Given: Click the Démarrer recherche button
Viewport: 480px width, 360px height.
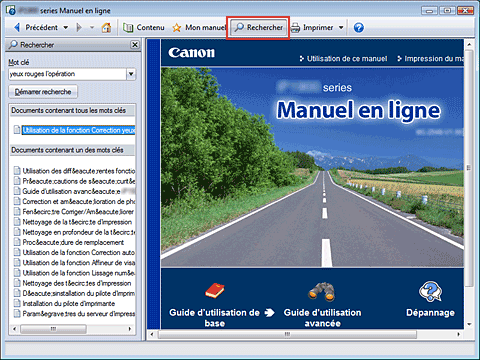Looking at the screenshot, I should tap(43, 92).
